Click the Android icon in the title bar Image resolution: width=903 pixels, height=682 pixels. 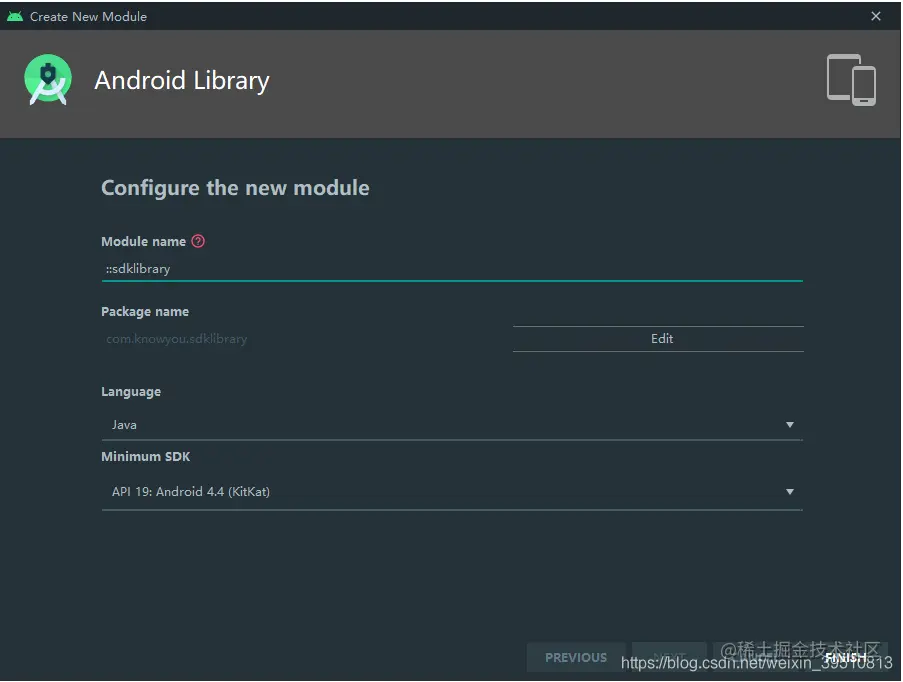pos(15,16)
